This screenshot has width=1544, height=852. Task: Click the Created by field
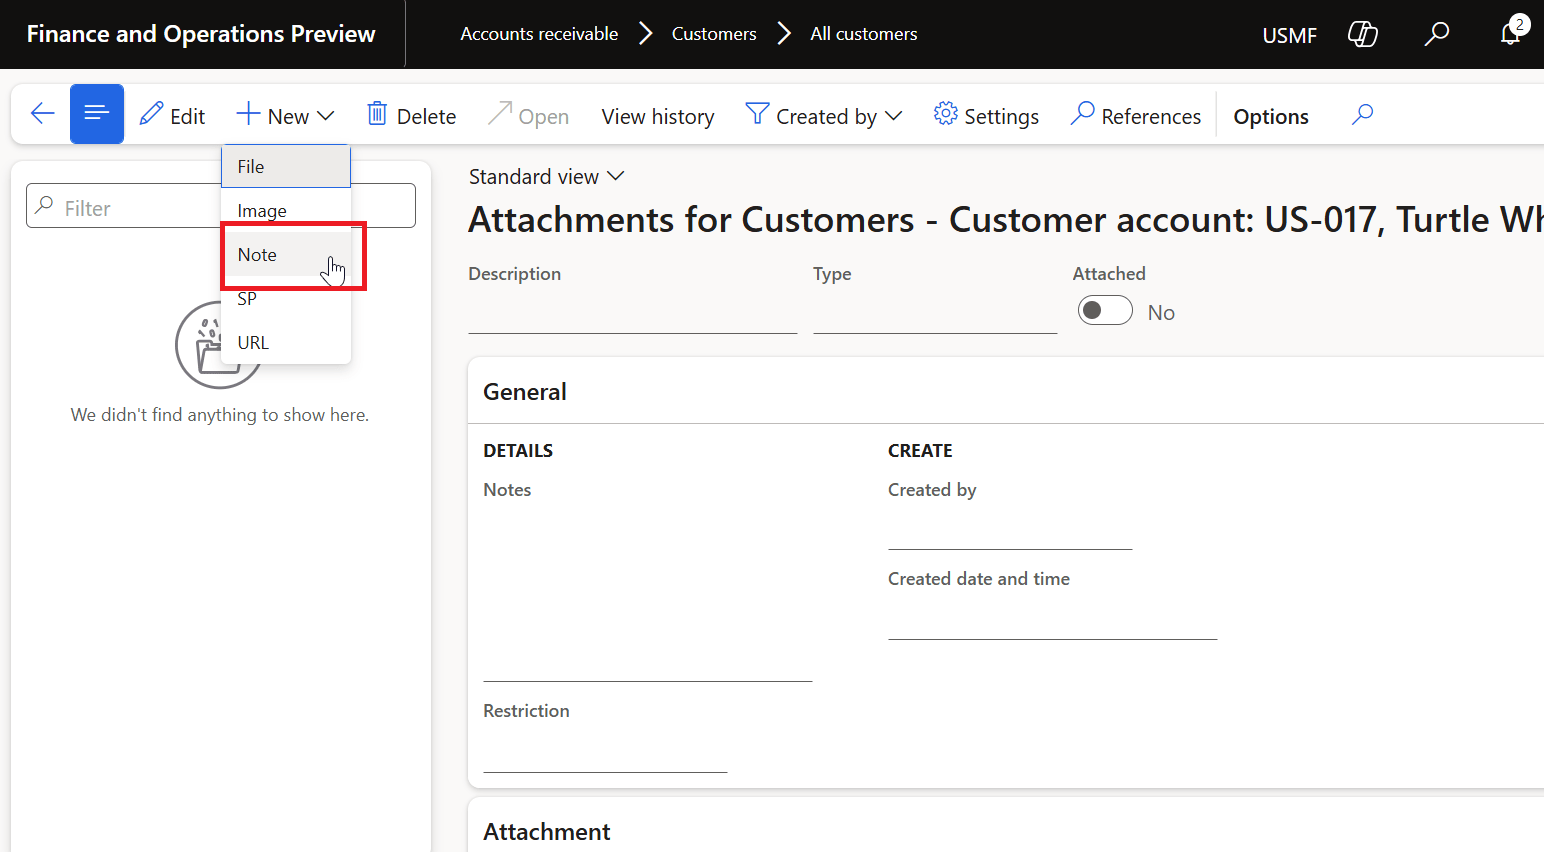tap(1010, 529)
